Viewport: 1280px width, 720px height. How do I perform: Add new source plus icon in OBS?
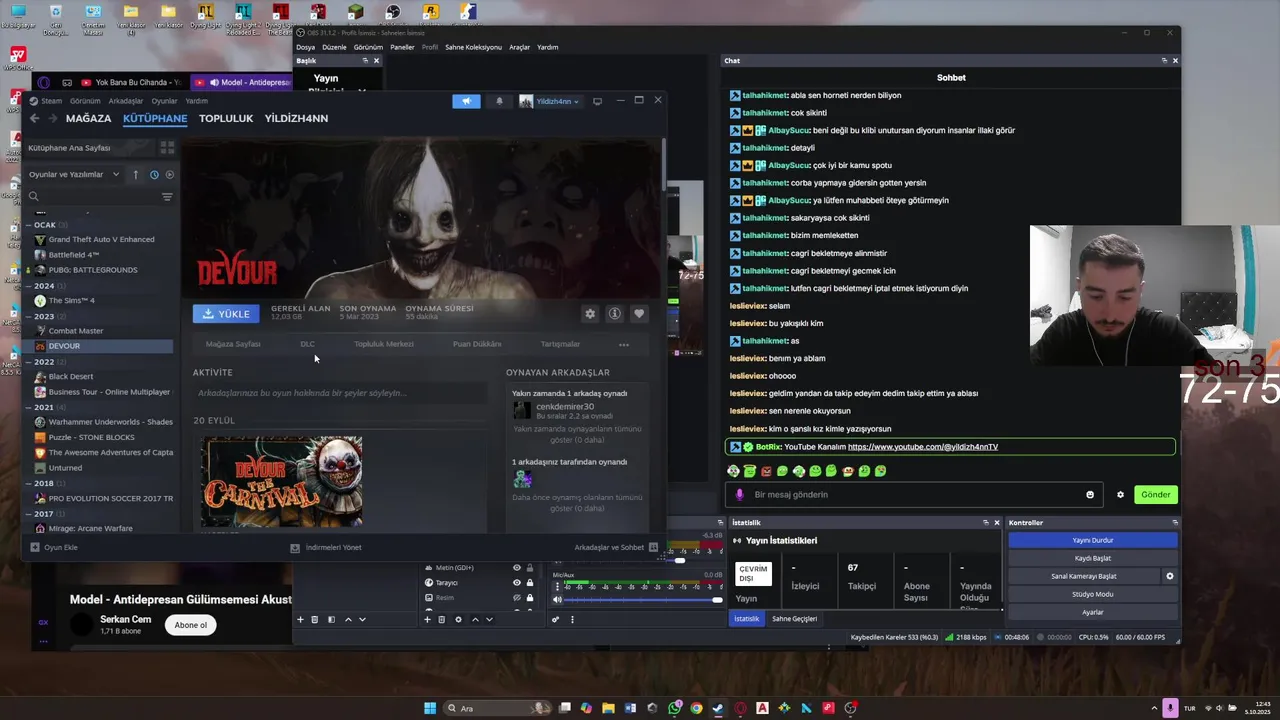click(427, 619)
